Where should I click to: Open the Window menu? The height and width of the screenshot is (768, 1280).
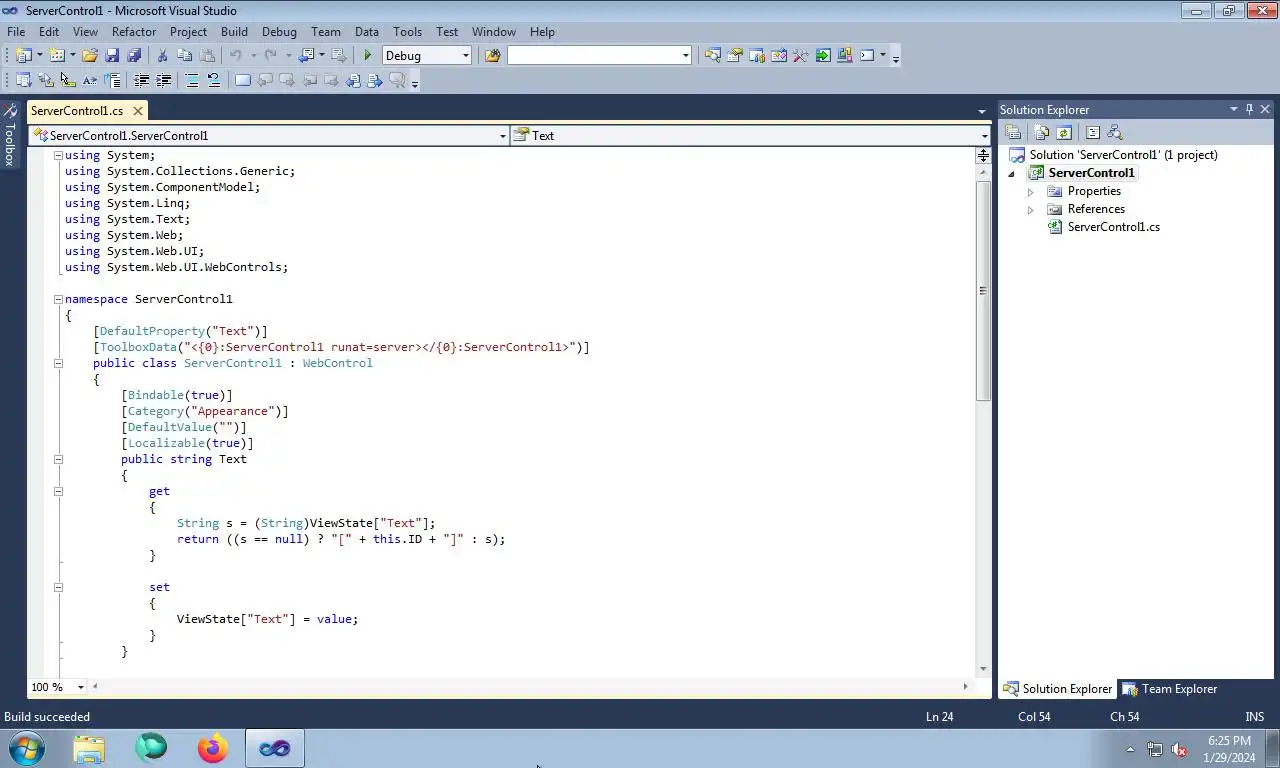494,32
